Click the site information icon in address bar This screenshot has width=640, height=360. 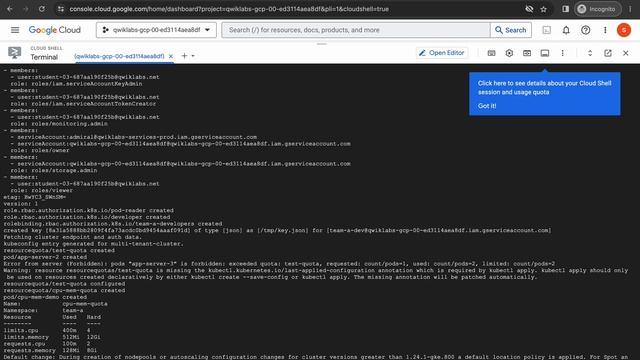coord(60,9)
